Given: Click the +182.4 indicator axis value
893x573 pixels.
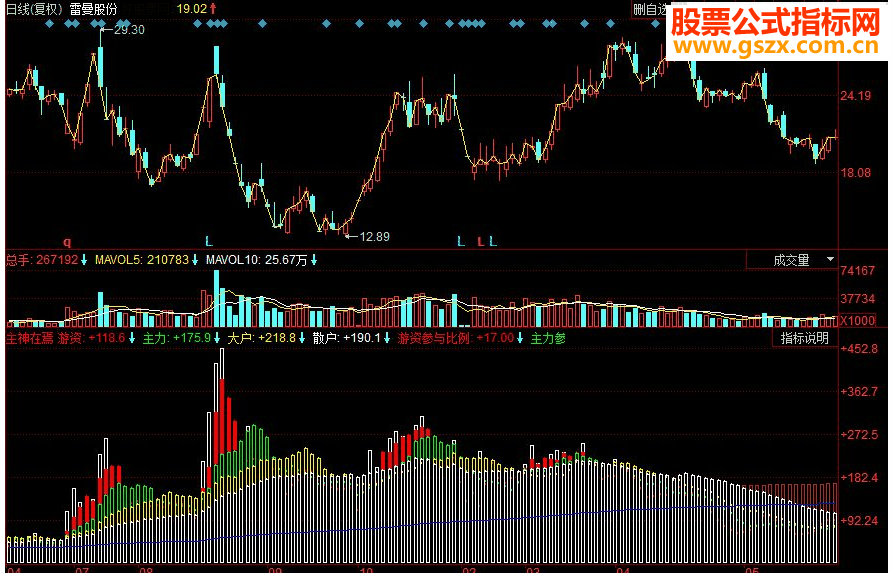Looking at the screenshot, I should [859, 478].
